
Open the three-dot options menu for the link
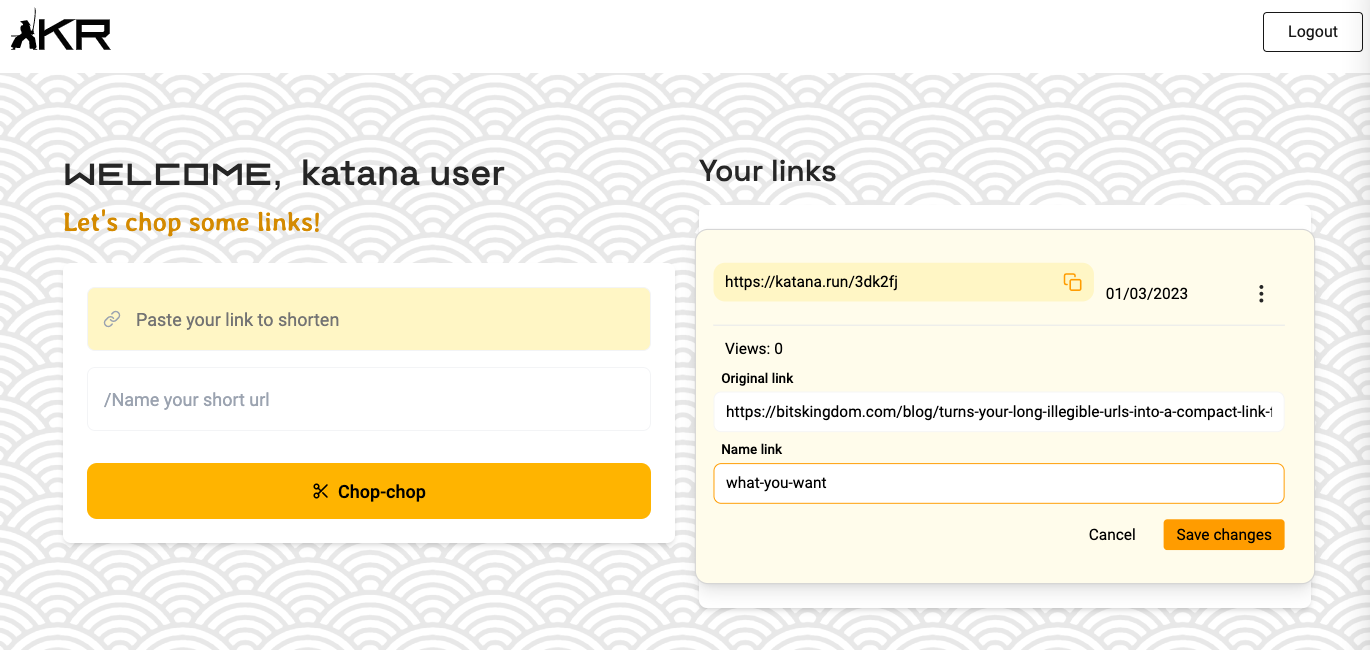point(1261,294)
